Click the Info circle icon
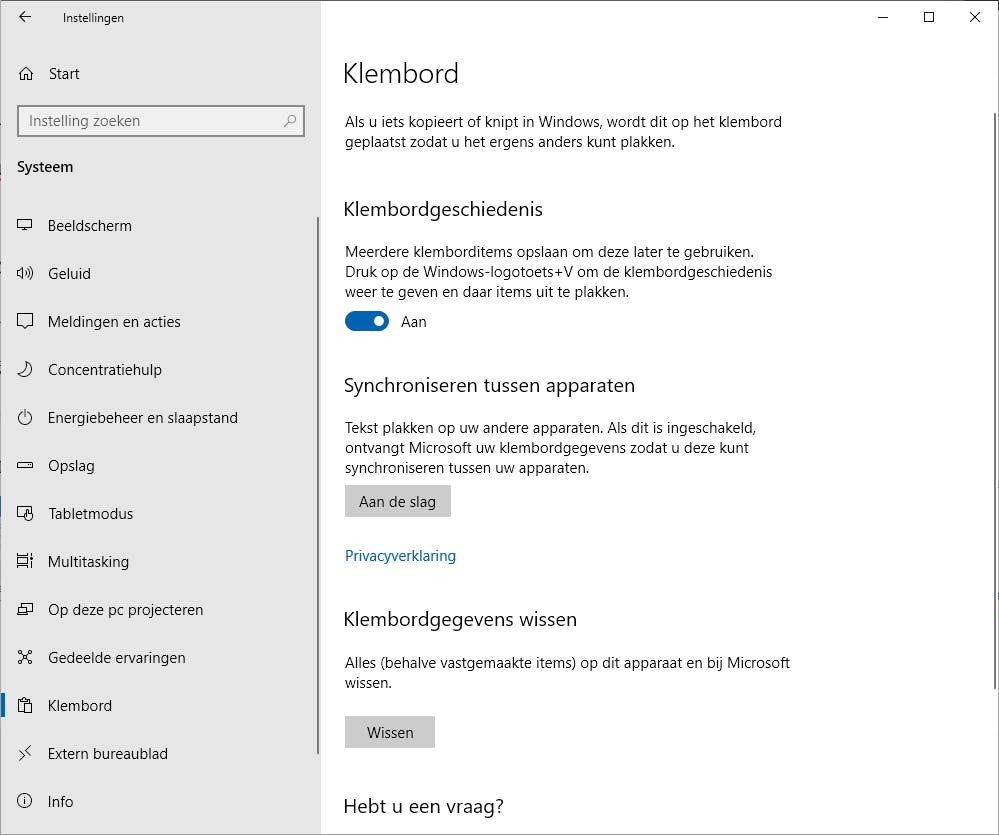This screenshot has width=999, height=835. click(26, 802)
